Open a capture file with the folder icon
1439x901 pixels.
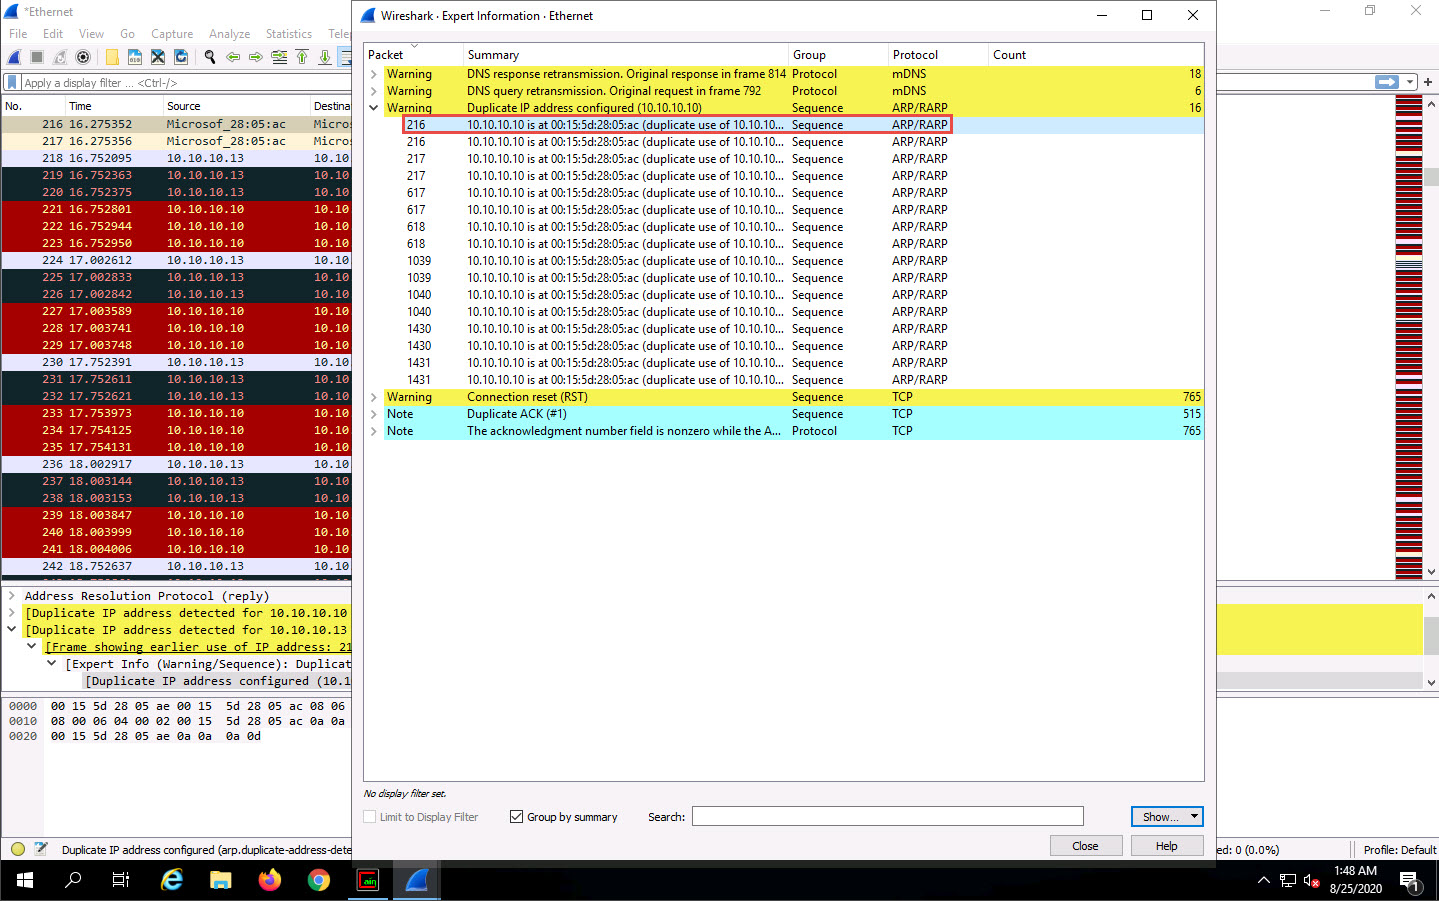pos(112,57)
